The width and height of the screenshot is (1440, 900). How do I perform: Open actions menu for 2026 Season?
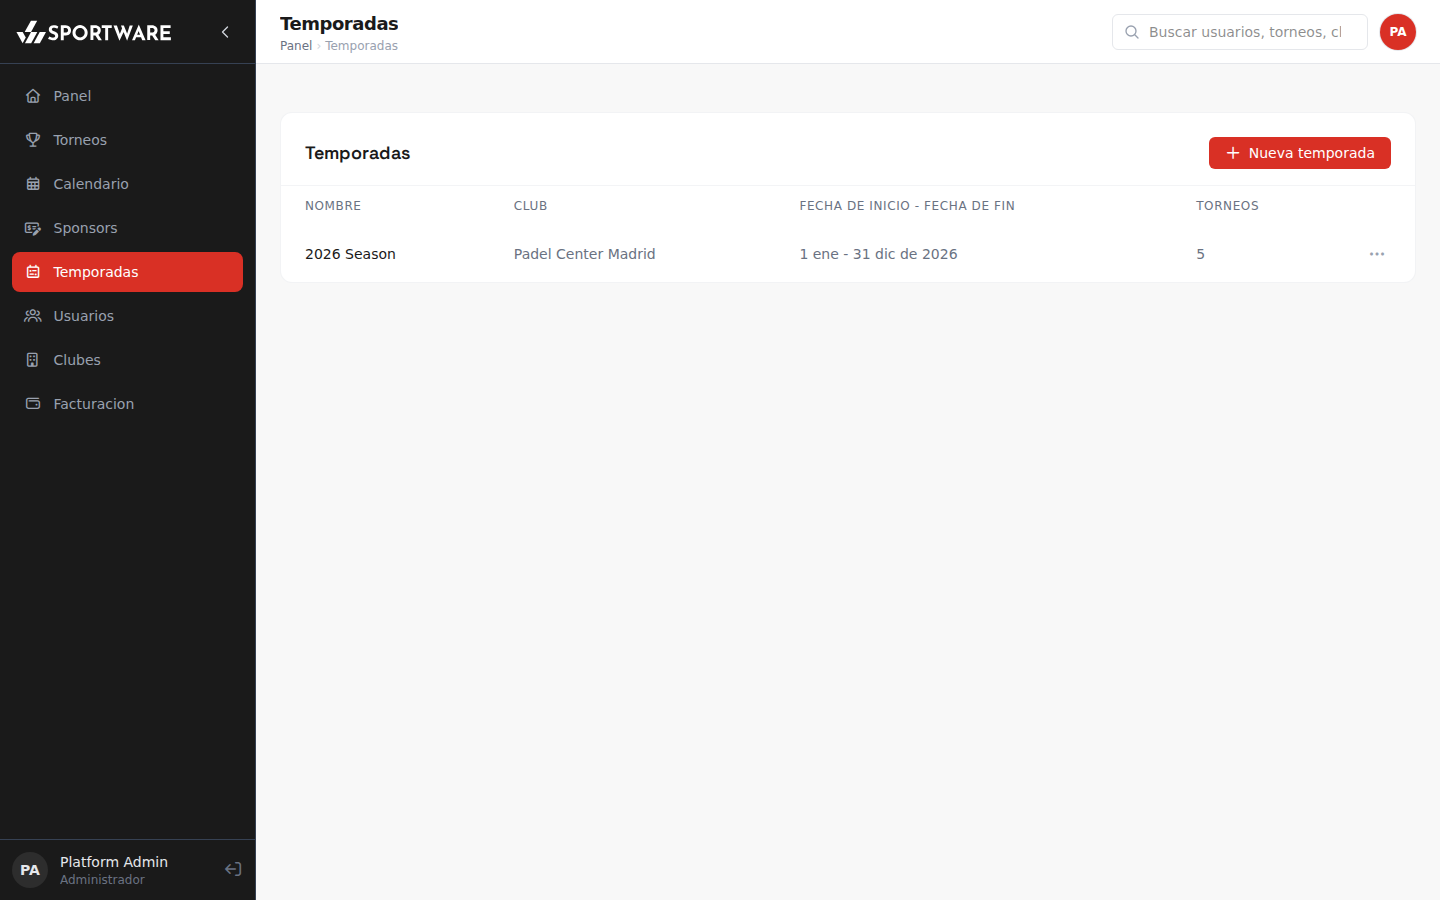[x=1377, y=254]
